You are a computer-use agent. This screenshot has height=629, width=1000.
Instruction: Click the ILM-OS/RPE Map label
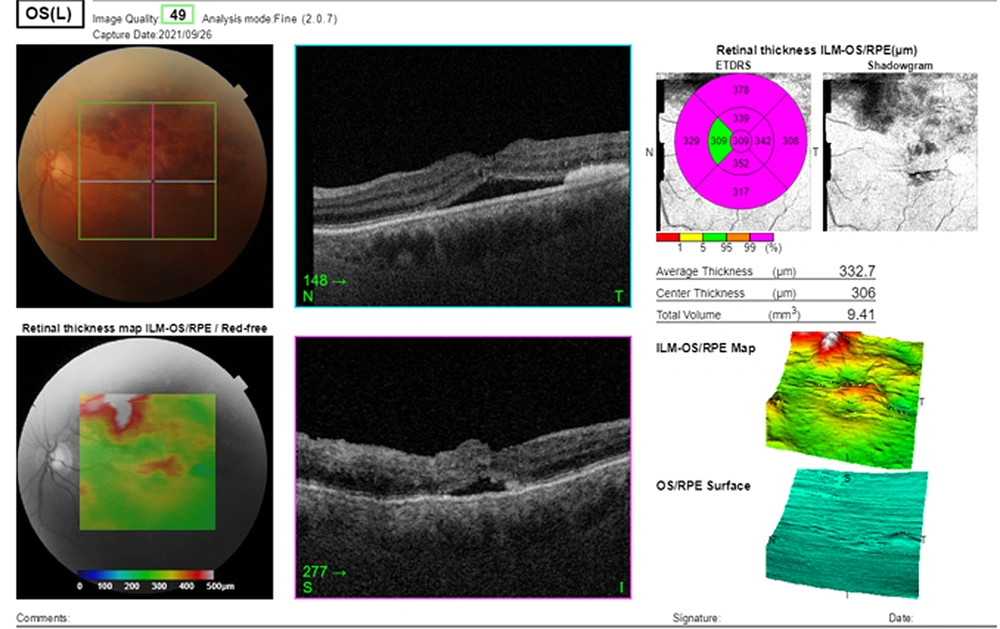pos(705,348)
